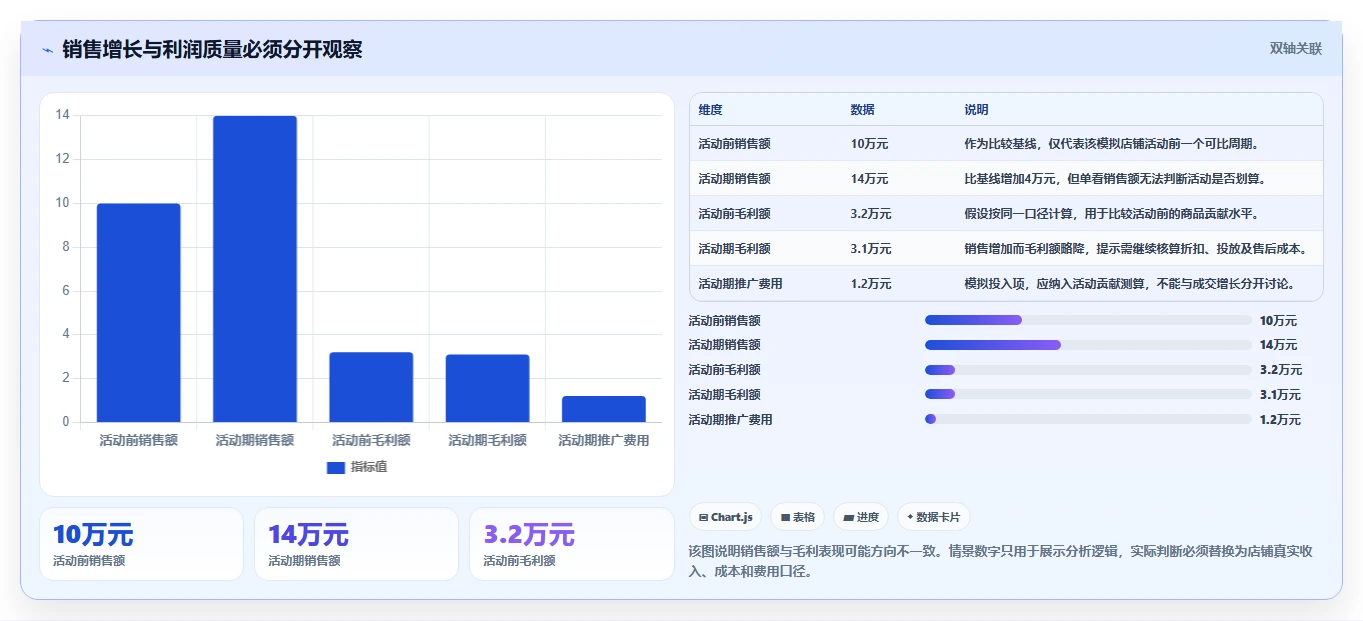This screenshot has width=1363, height=621.
Task: Click the 活动期销售额 label beside its progress bar
Action: pyautogui.click(x=725, y=345)
